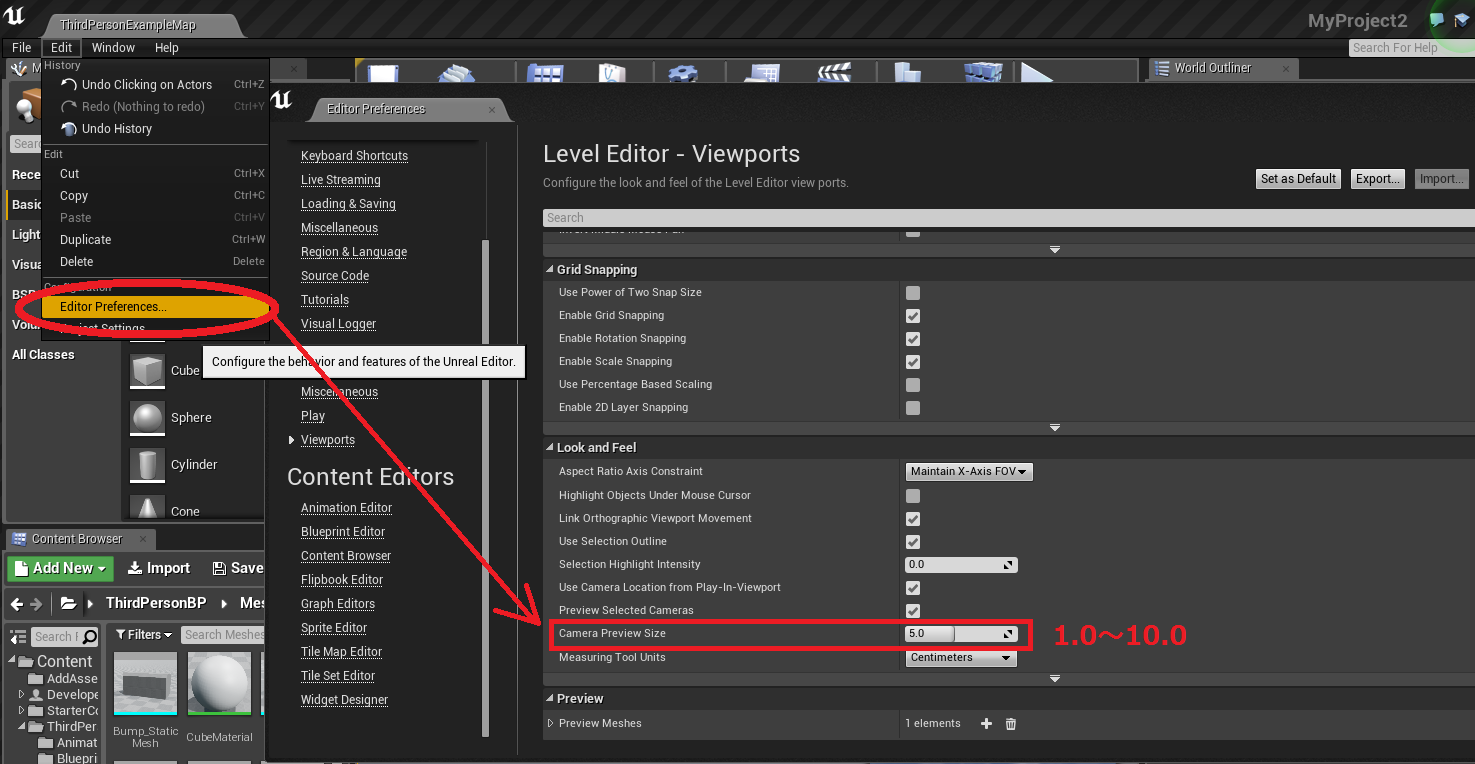Image resolution: width=1475 pixels, height=764 pixels.
Task: Click the add element plus icon for Preview Meshes
Action: pyautogui.click(x=986, y=724)
